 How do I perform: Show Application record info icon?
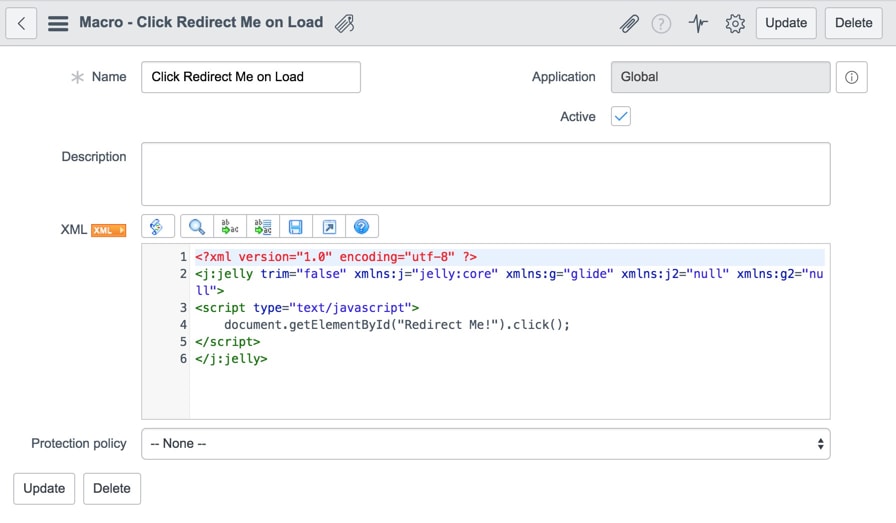tap(851, 77)
